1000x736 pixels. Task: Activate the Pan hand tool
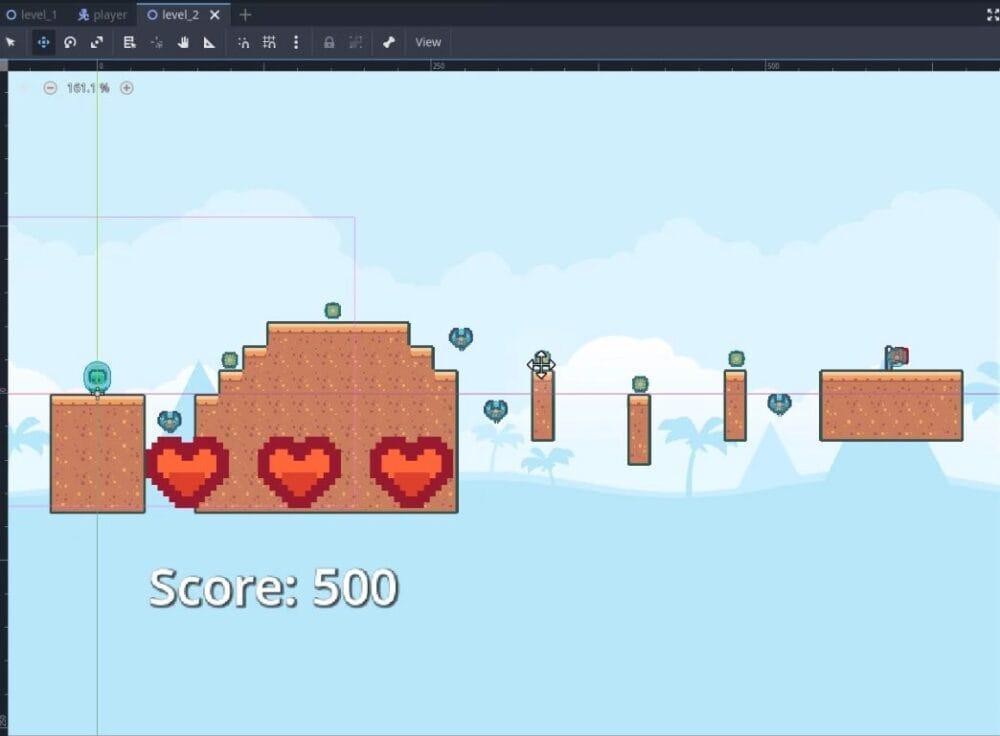pyautogui.click(x=184, y=43)
